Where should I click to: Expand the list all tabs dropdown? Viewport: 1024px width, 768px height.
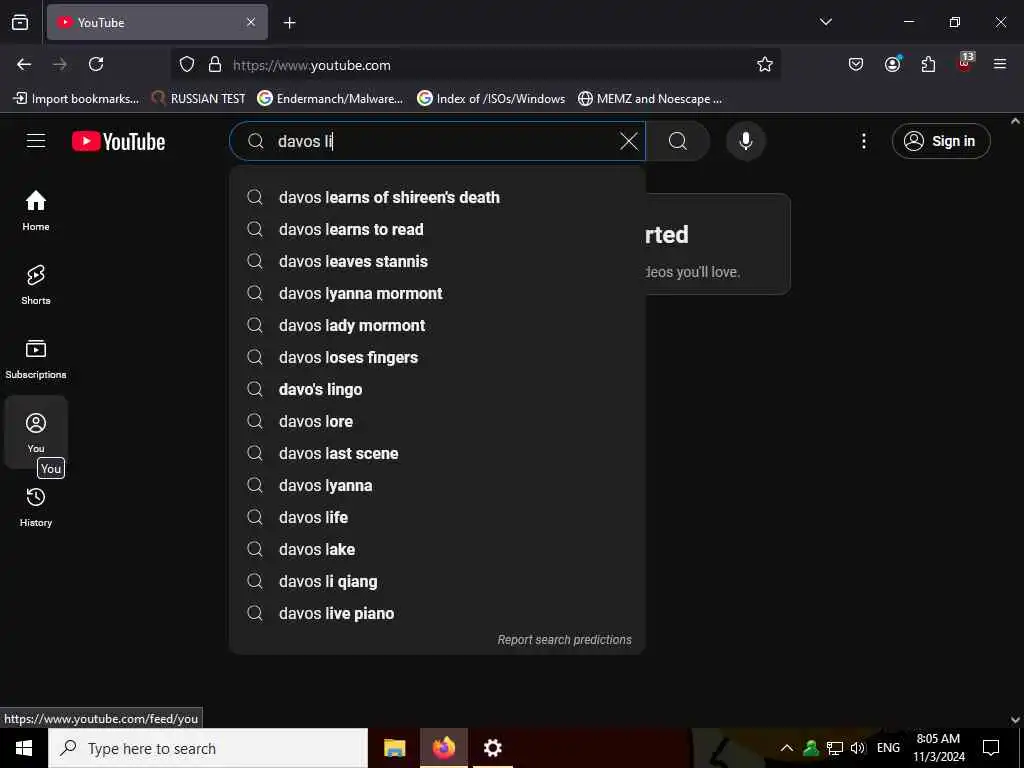(825, 22)
